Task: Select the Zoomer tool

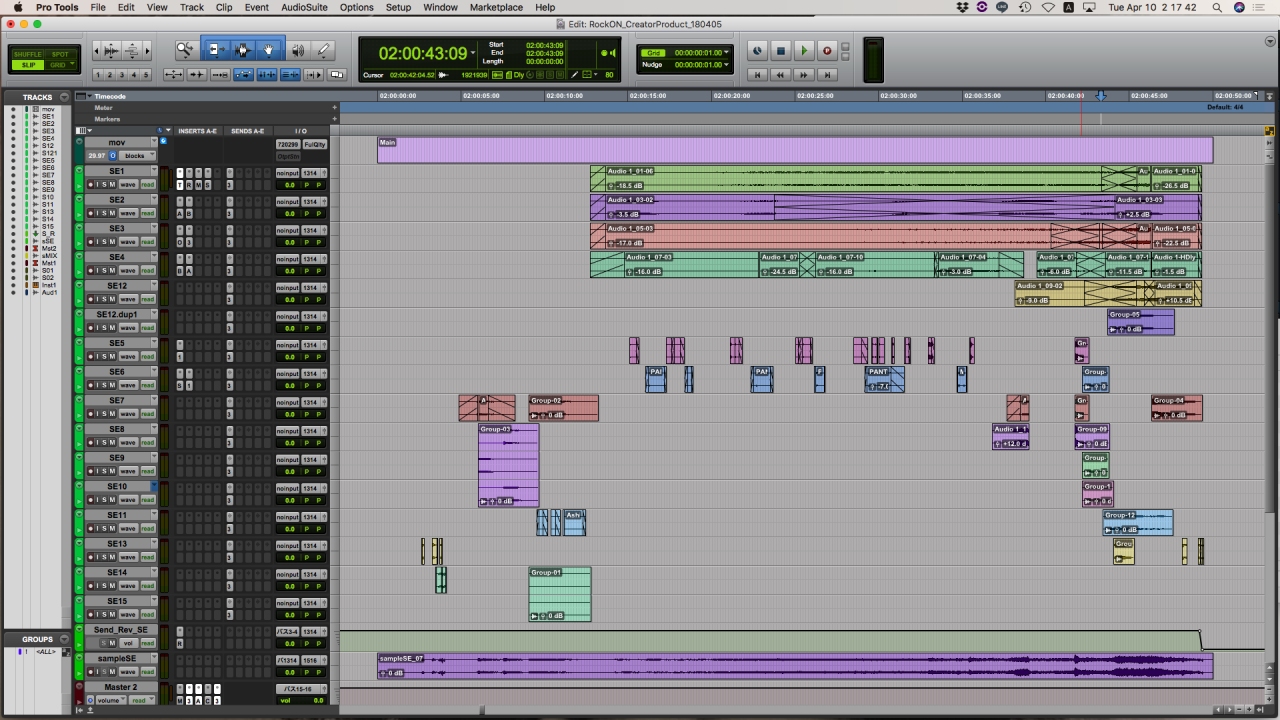Action: coord(186,50)
